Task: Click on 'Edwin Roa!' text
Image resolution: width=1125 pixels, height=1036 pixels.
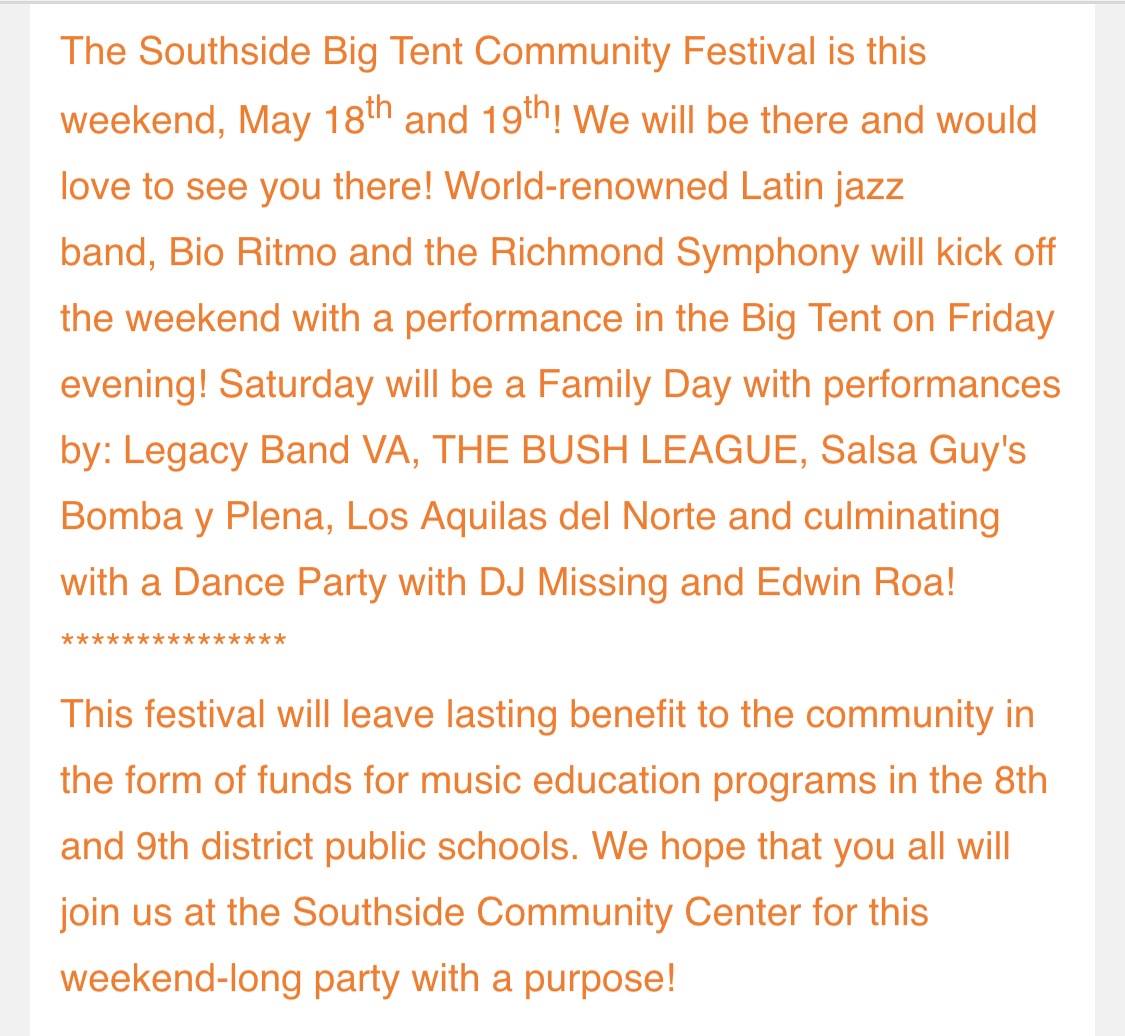Action: pos(856,582)
